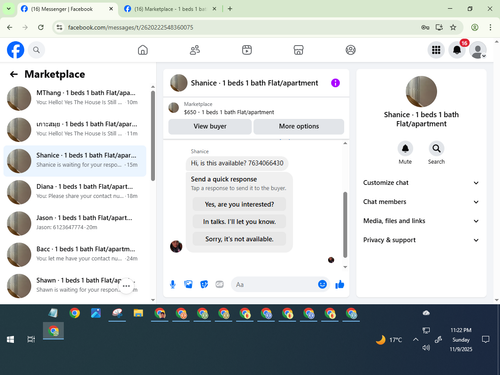Open MThang conversation
This screenshot has height=375, width=500.
click(x=75, y=98)
